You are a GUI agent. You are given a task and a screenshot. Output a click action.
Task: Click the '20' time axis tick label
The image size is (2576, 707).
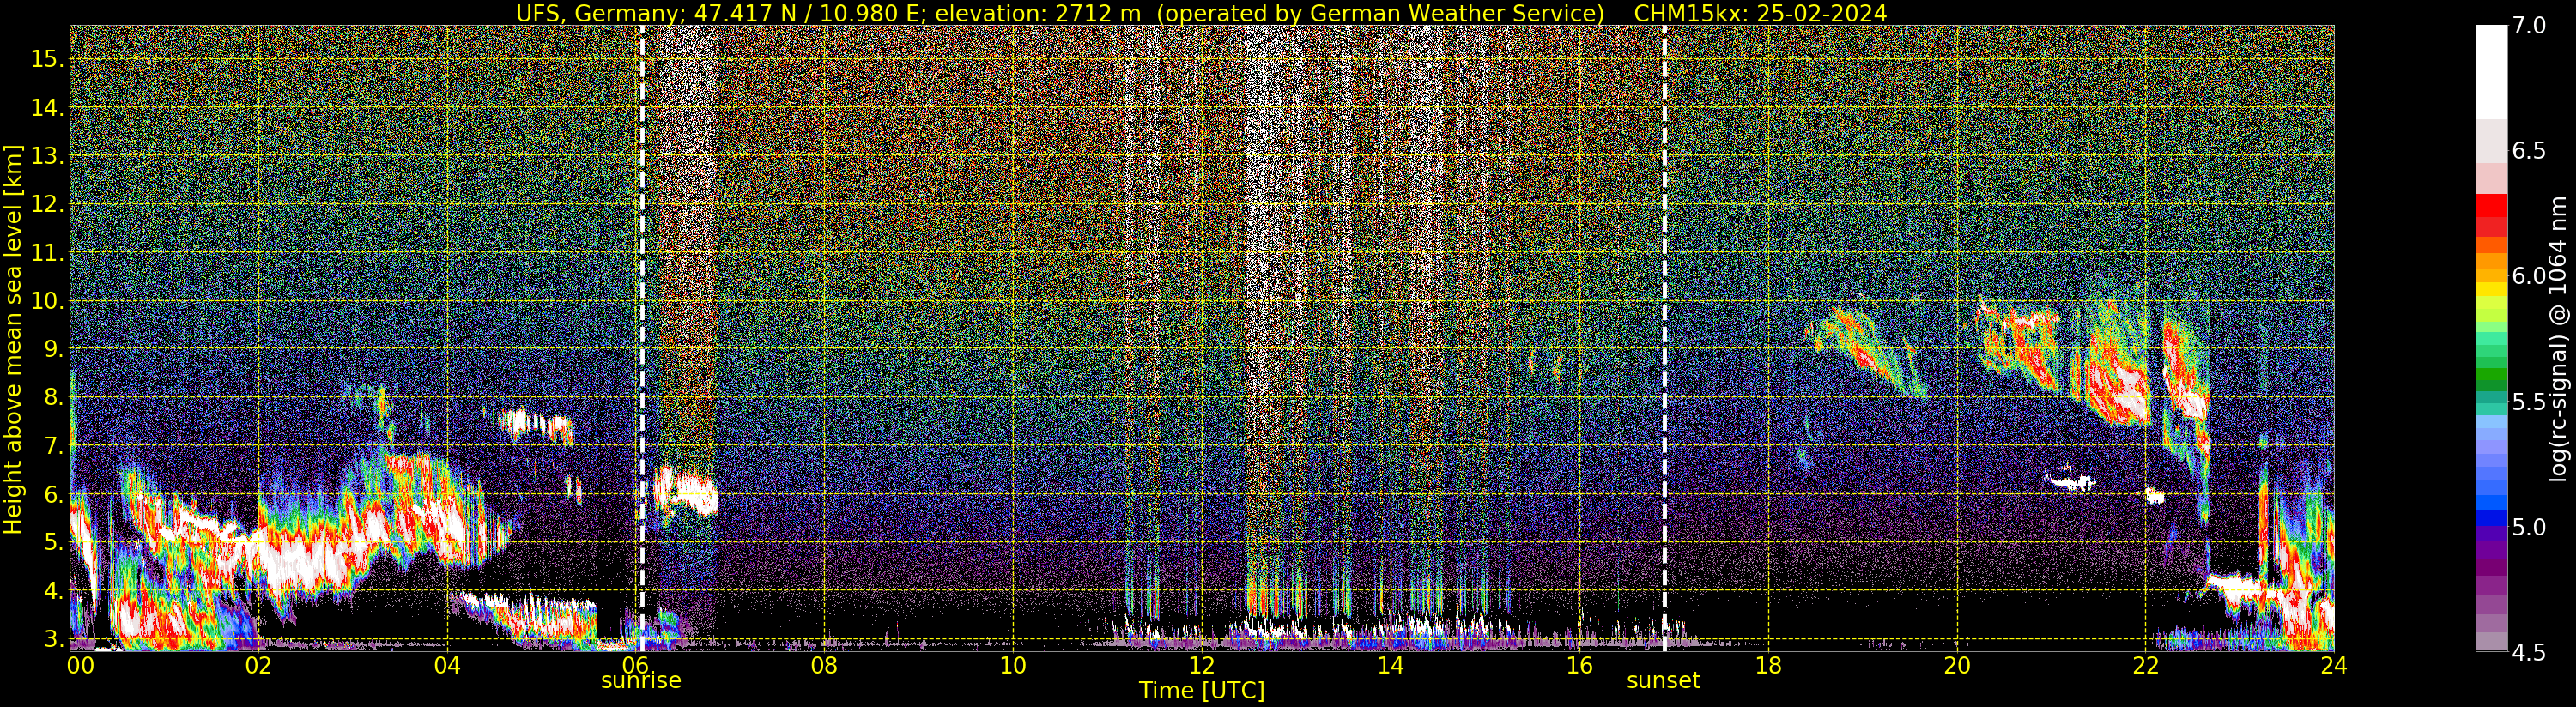coord(1957,665)
